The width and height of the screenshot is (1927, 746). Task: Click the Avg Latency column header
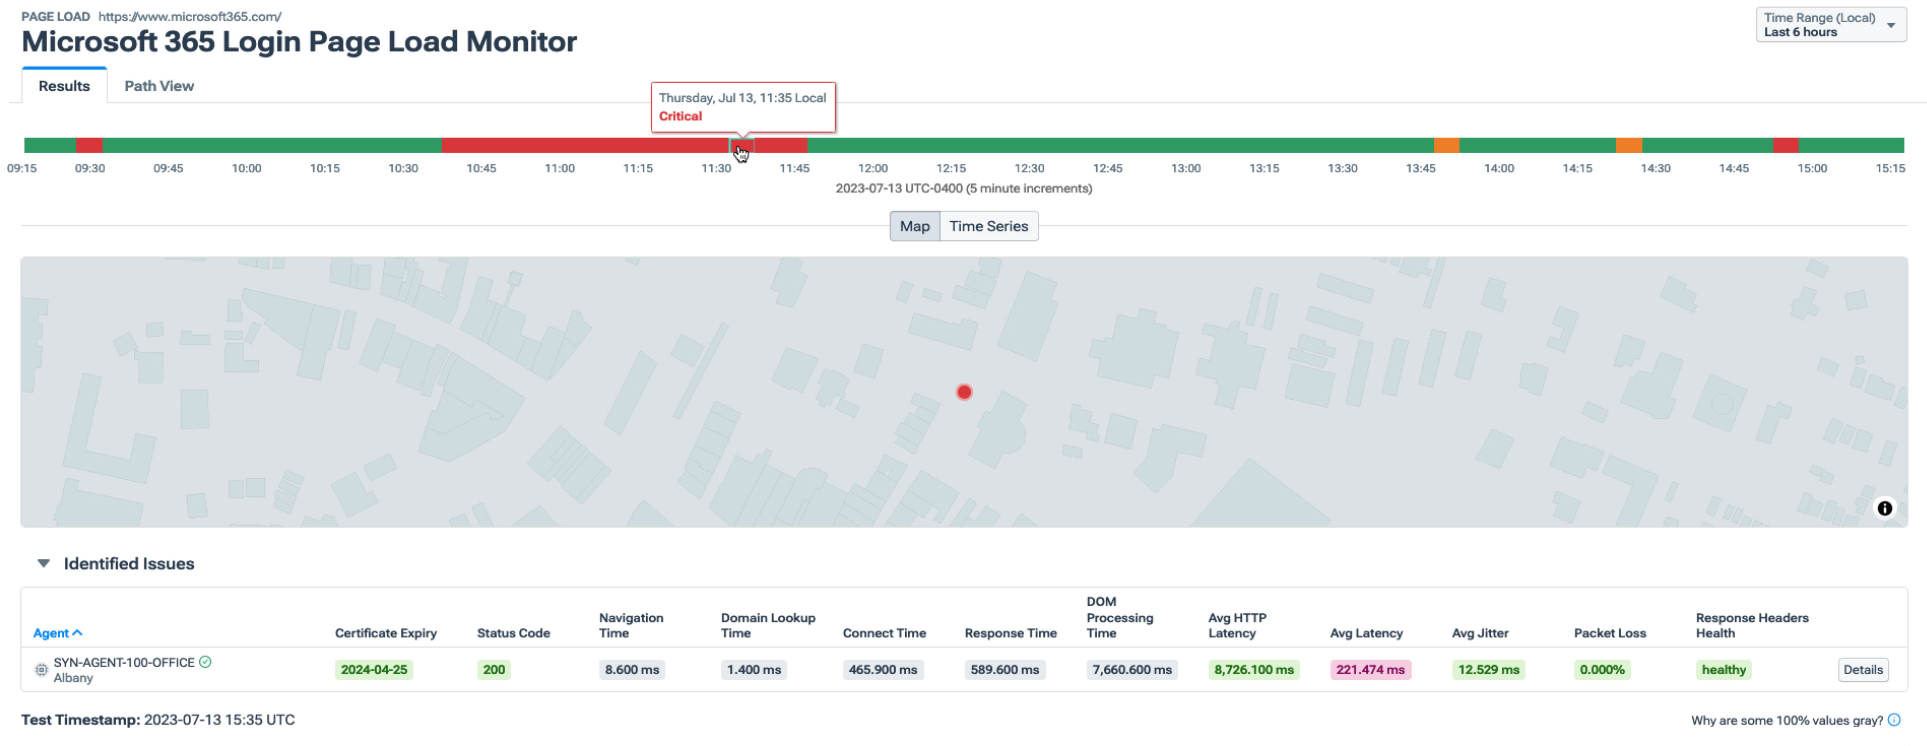[x=1366, y=633]
